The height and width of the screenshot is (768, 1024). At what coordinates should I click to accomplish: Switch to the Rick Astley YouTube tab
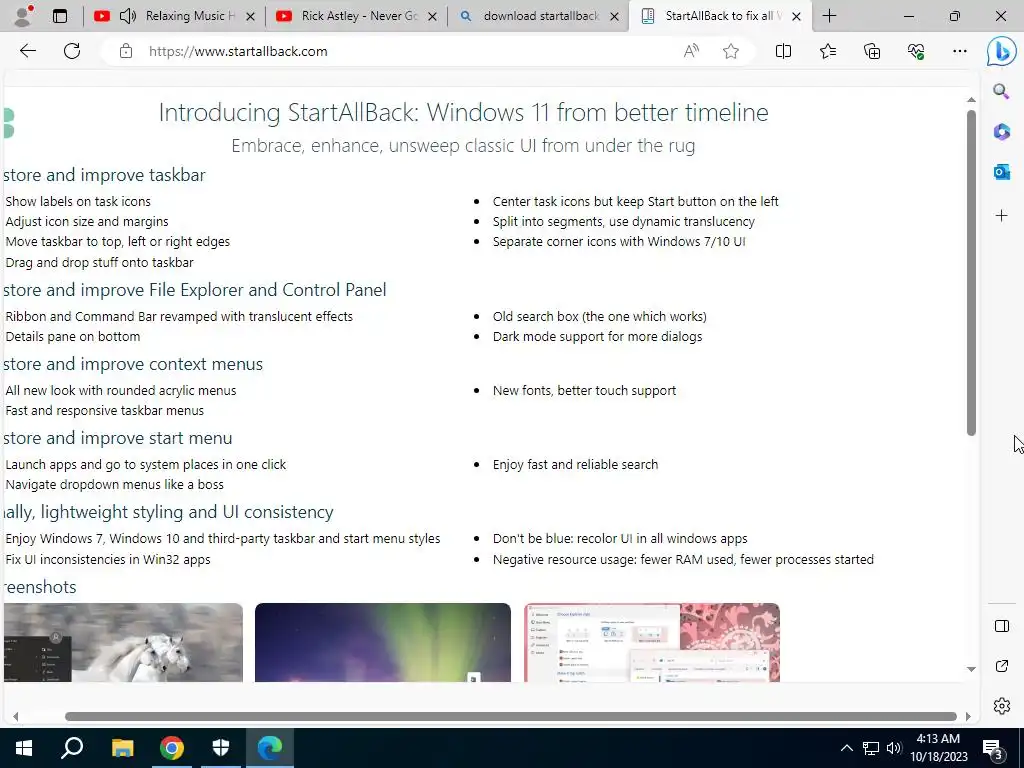(x=356, y=16)
